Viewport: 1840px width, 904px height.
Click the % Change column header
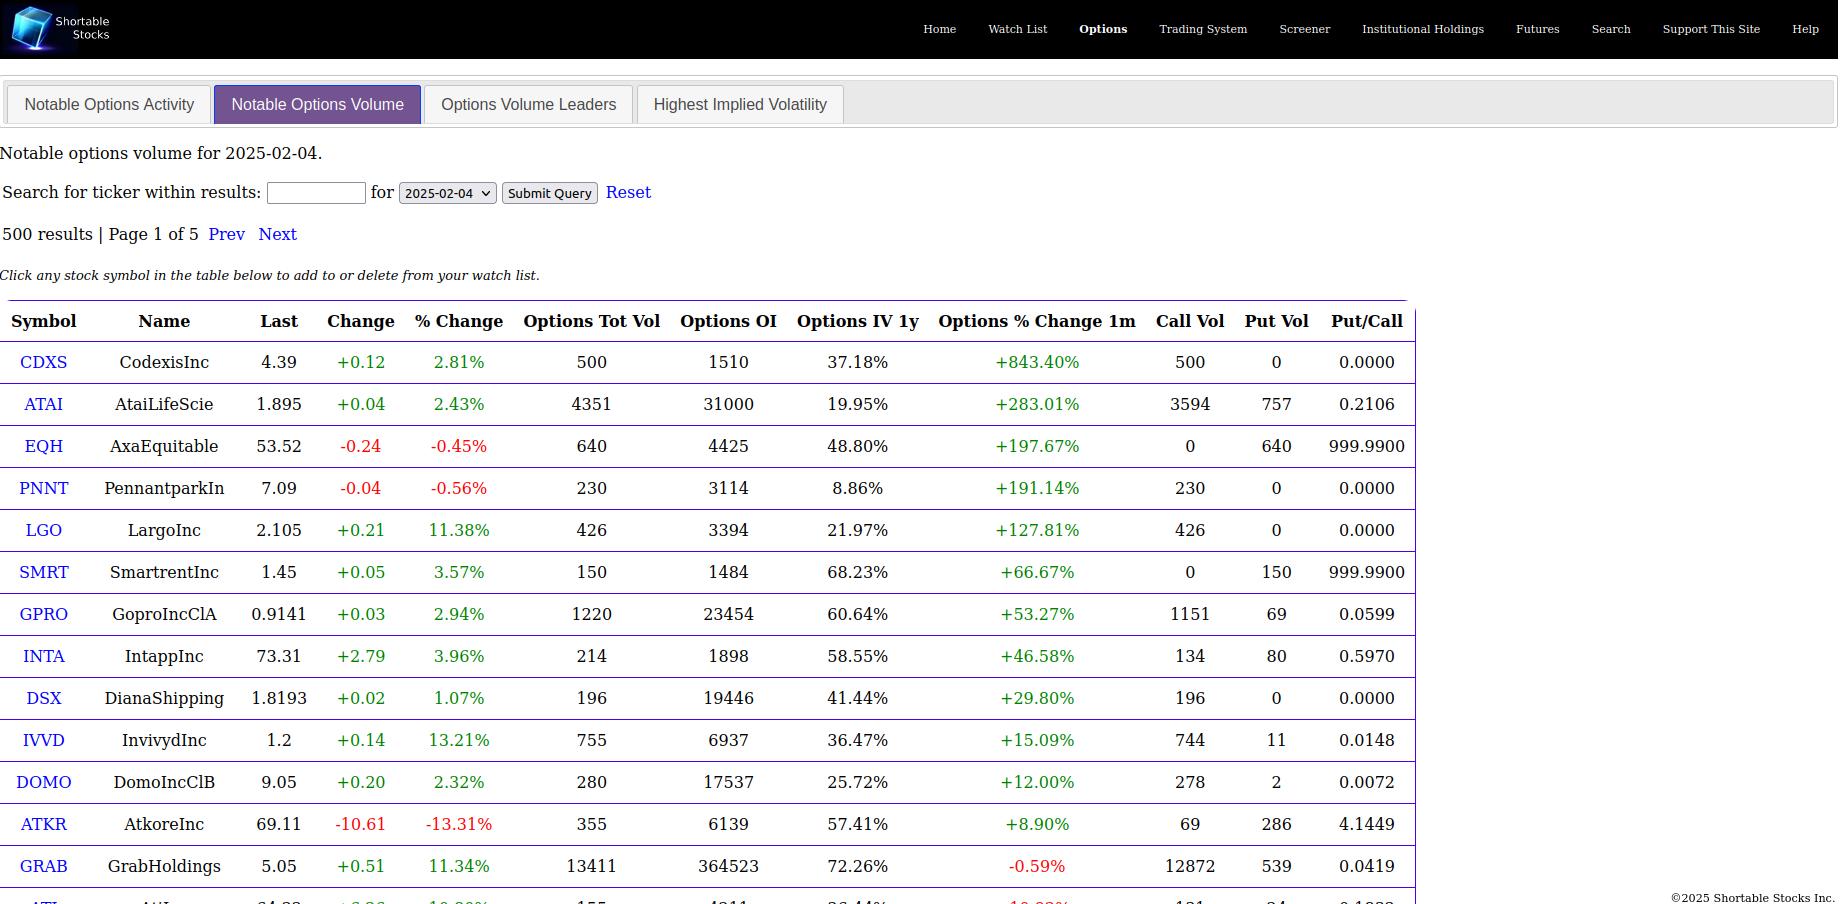pos(459,321)
